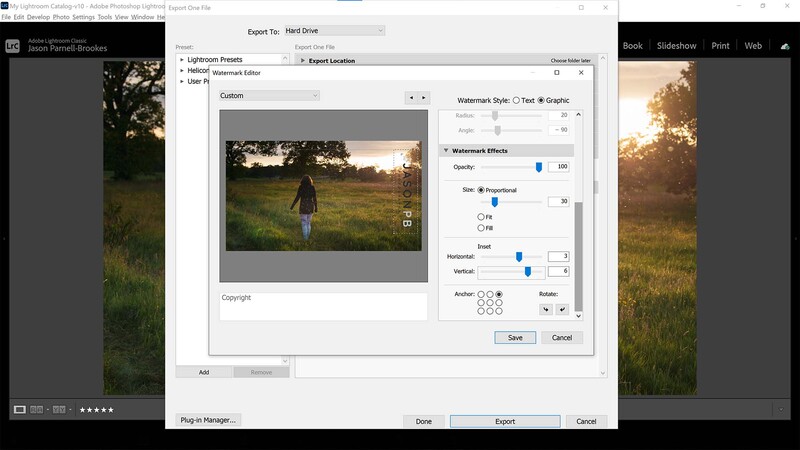Cancel the Export One File dialog
This screenshot has height=450, width=800.
pos(586,421)
